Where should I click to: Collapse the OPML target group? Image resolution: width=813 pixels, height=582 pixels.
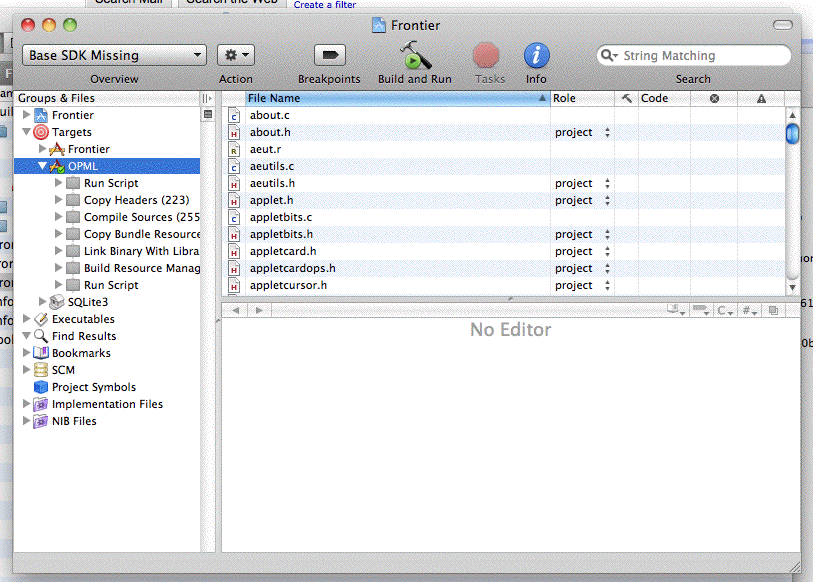[x=43, y=166]
